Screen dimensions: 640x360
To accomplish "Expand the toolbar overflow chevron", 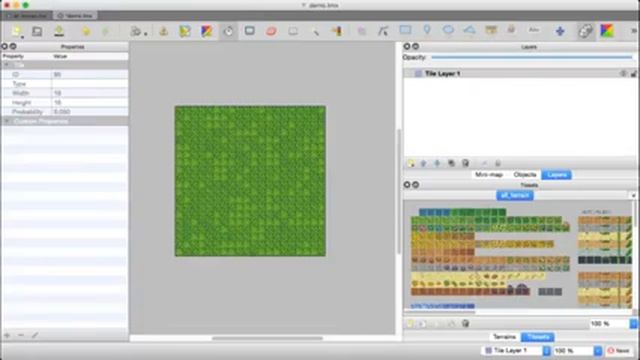I will coord(634,31).
